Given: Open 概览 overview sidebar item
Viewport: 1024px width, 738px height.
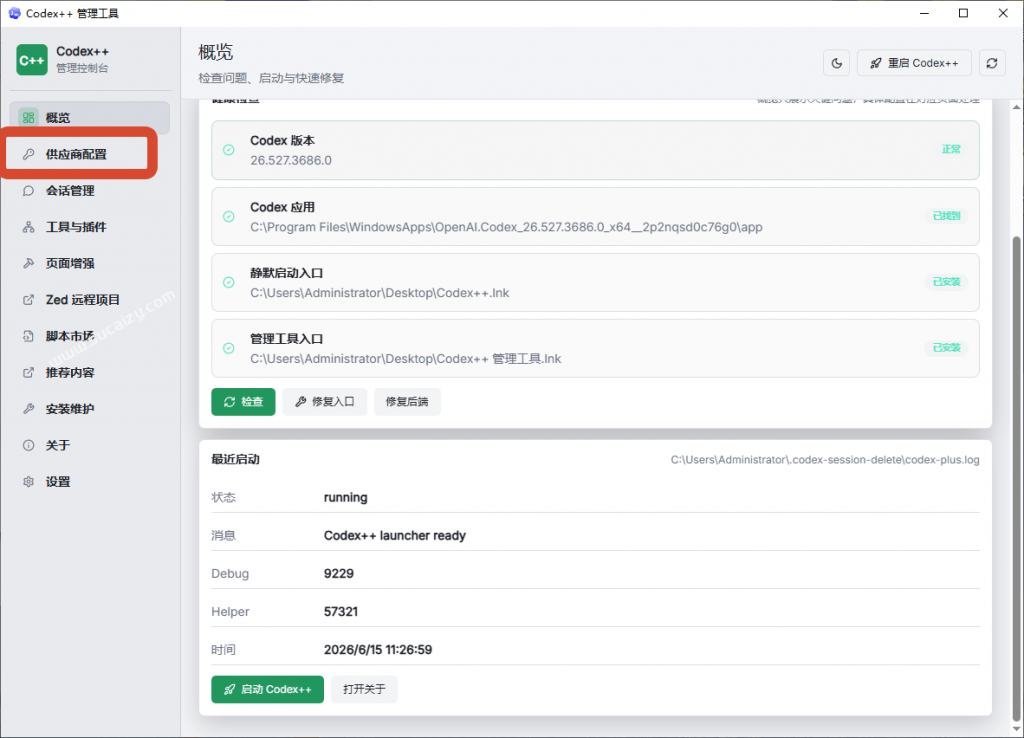Looking at the screenshot, I should tap(90, 118).
